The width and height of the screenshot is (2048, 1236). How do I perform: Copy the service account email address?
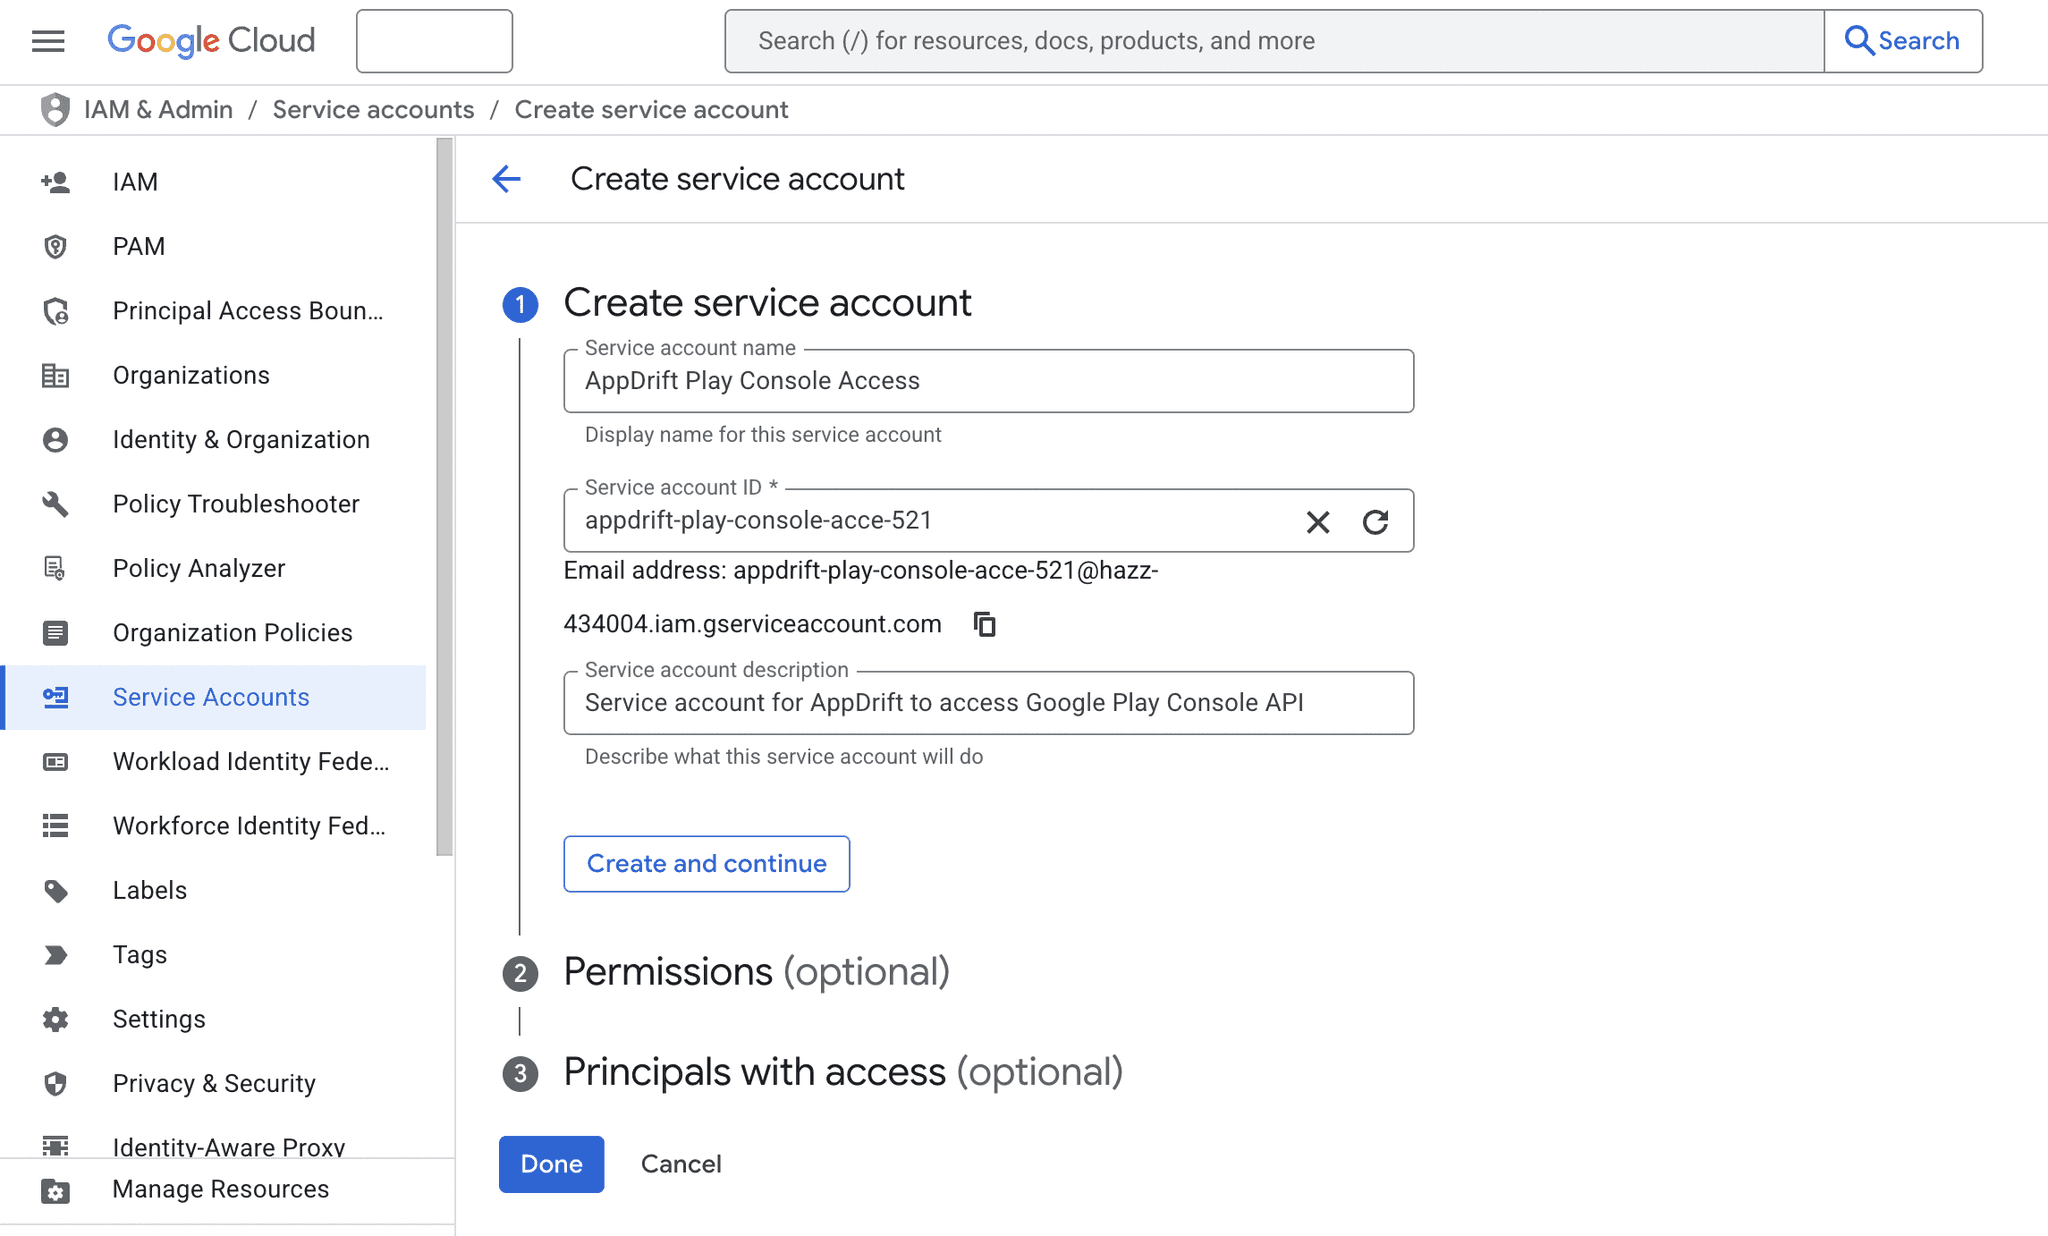pyautogui.click(x=985, y=624)
